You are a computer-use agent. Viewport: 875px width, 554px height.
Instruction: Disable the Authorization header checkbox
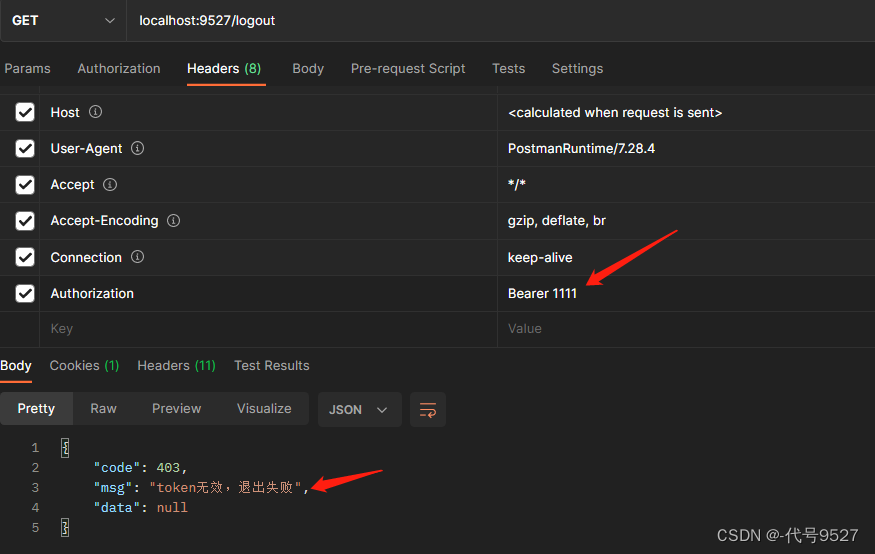tap(25, 293)
